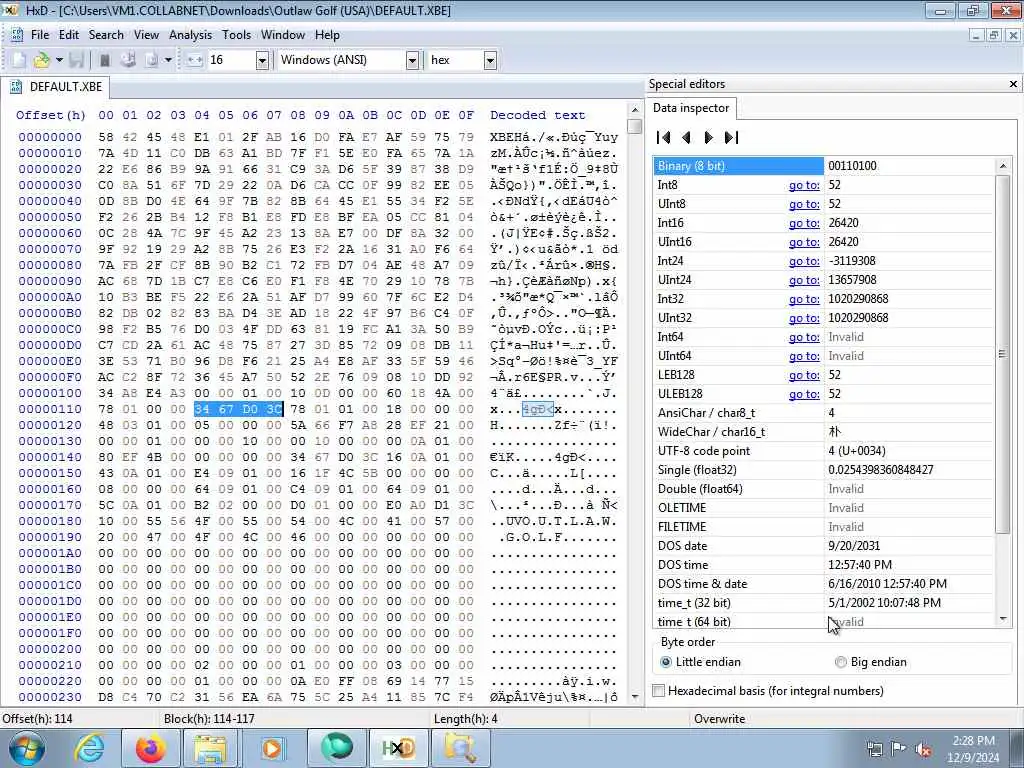Open the green orb app on taskbar
The height and width of the screenshot is (768, 1024).
tap(336, 748)
